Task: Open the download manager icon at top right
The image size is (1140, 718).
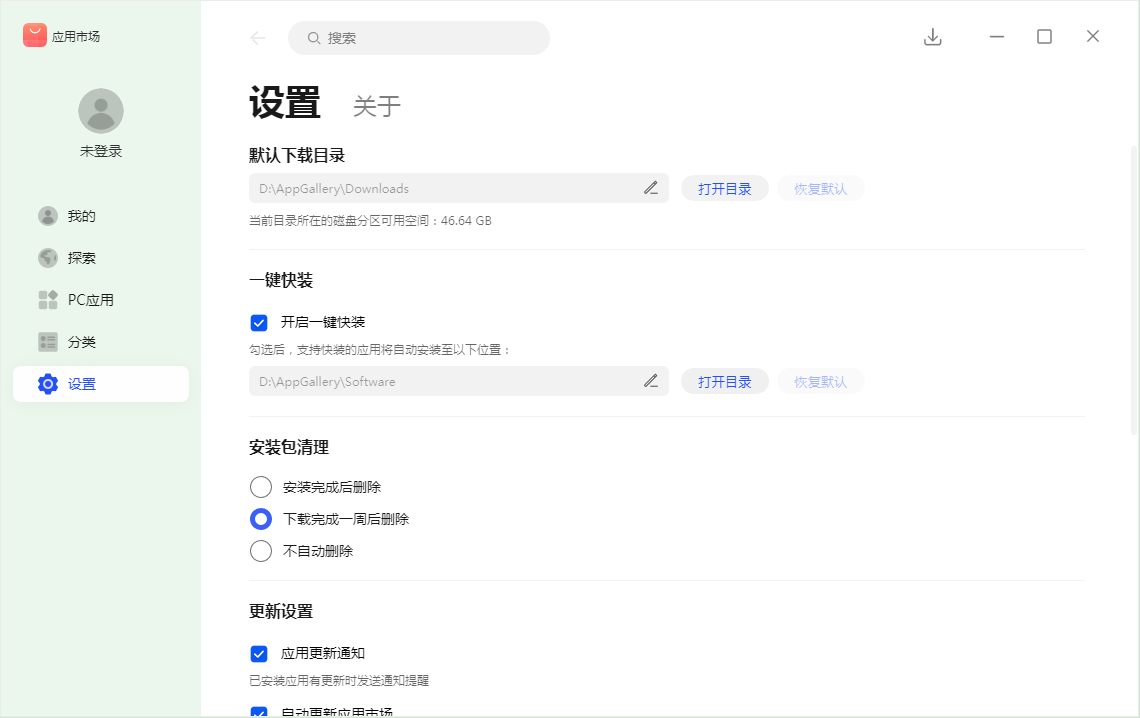Action: coord(932,36)
